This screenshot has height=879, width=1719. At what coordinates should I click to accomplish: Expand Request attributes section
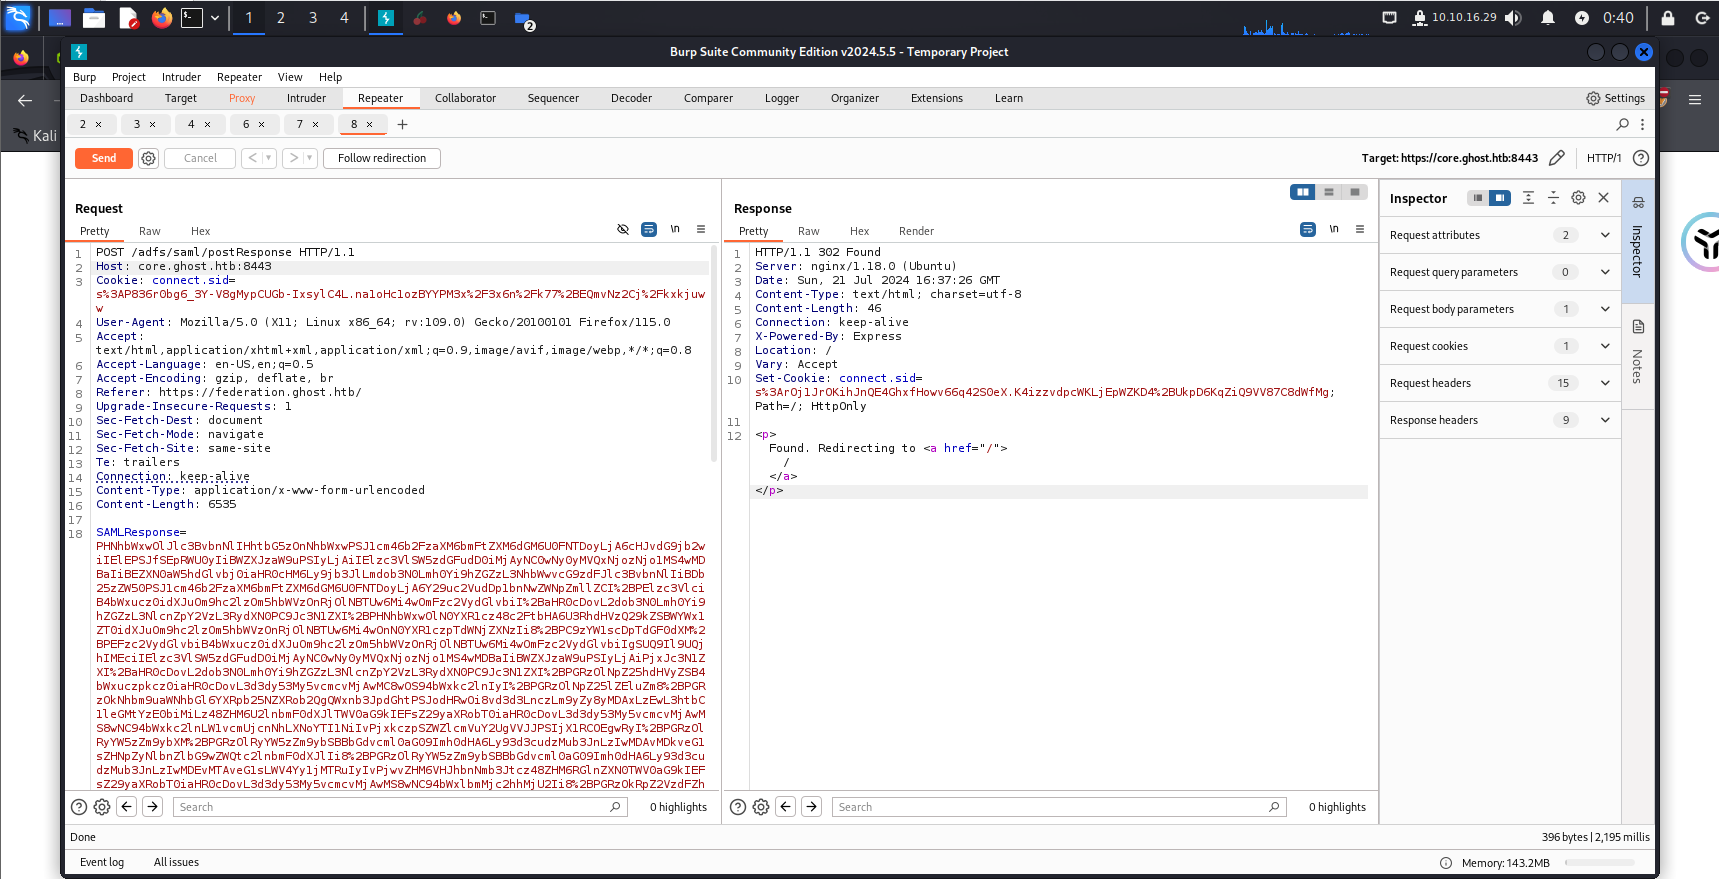tap(1605, 235)
